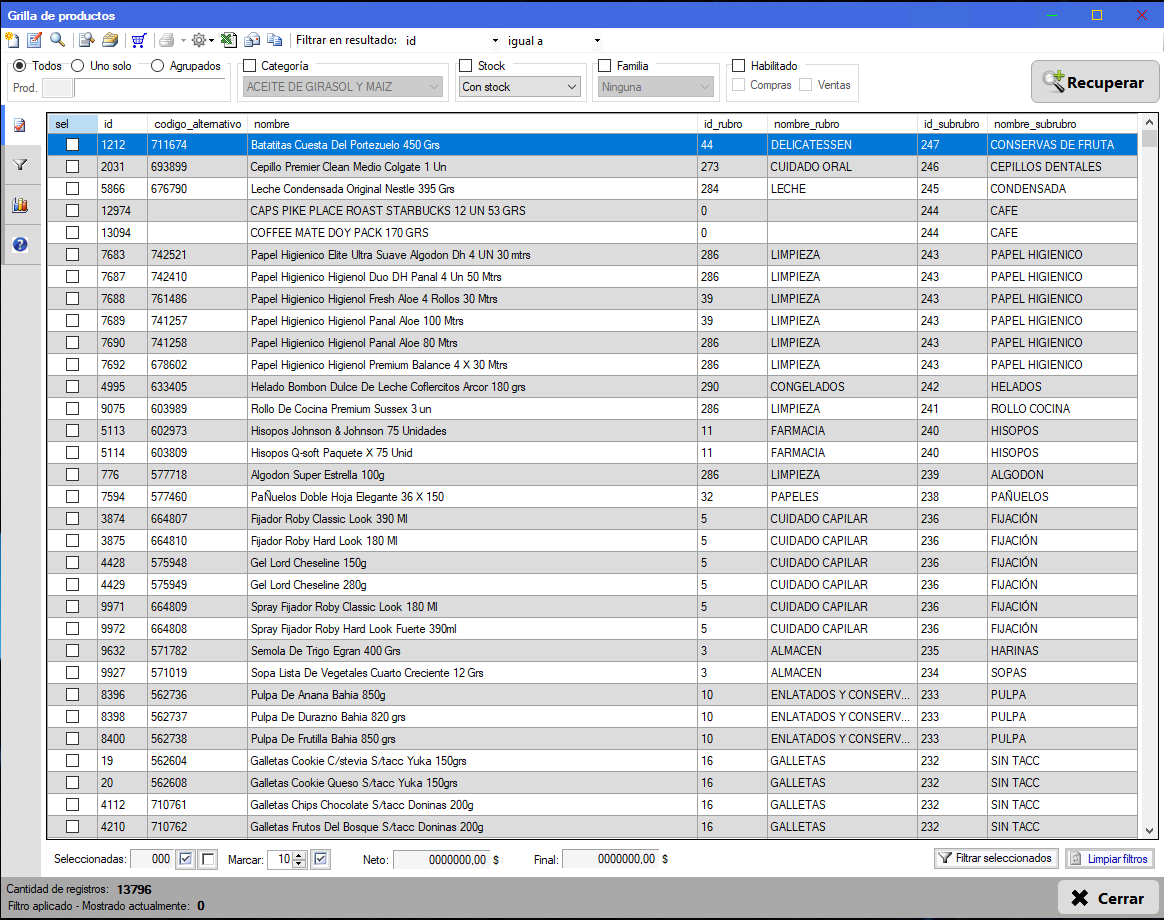Sort by the 'id' column header
The height and width of the screenshot is (920, 1164).
point(122,124)
